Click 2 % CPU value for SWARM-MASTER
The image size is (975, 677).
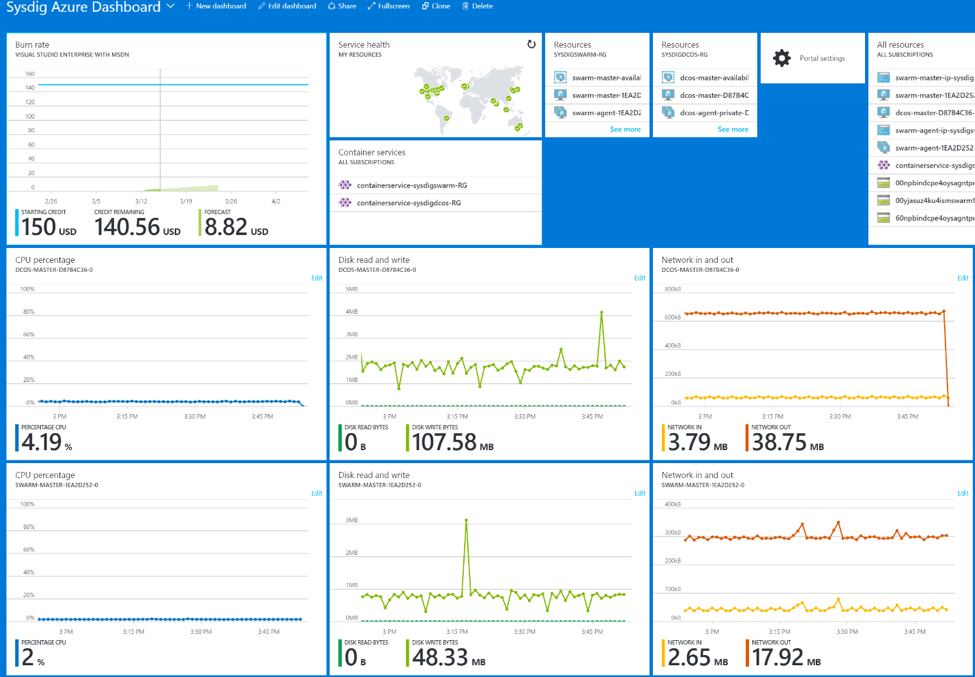[x=33, y=658]
